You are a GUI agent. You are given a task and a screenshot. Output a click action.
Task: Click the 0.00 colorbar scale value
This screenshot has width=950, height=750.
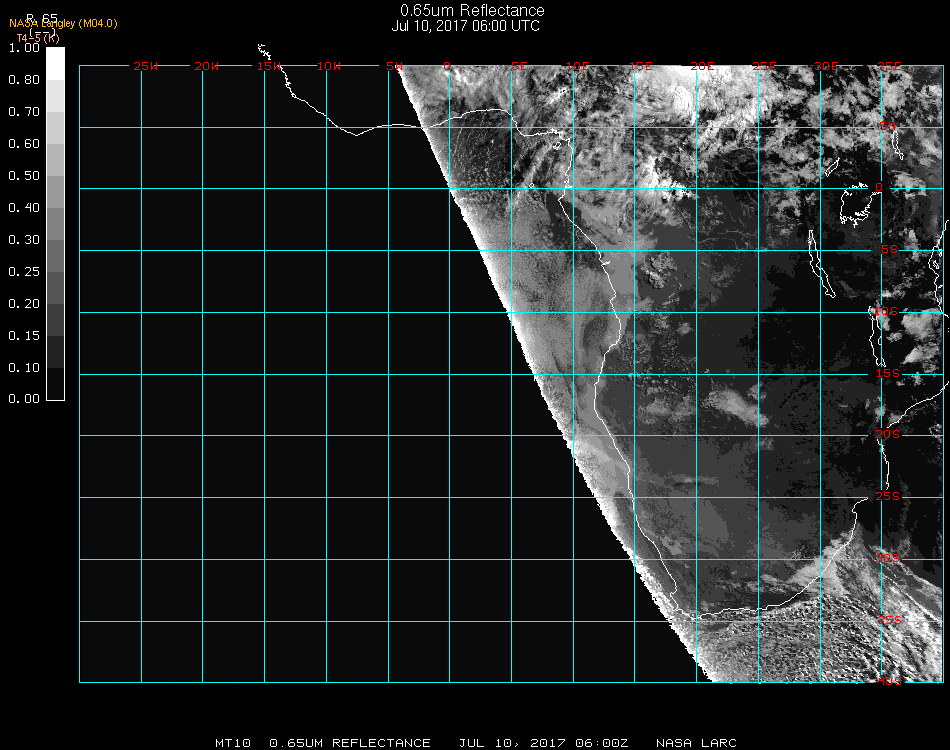coord(24,399)
